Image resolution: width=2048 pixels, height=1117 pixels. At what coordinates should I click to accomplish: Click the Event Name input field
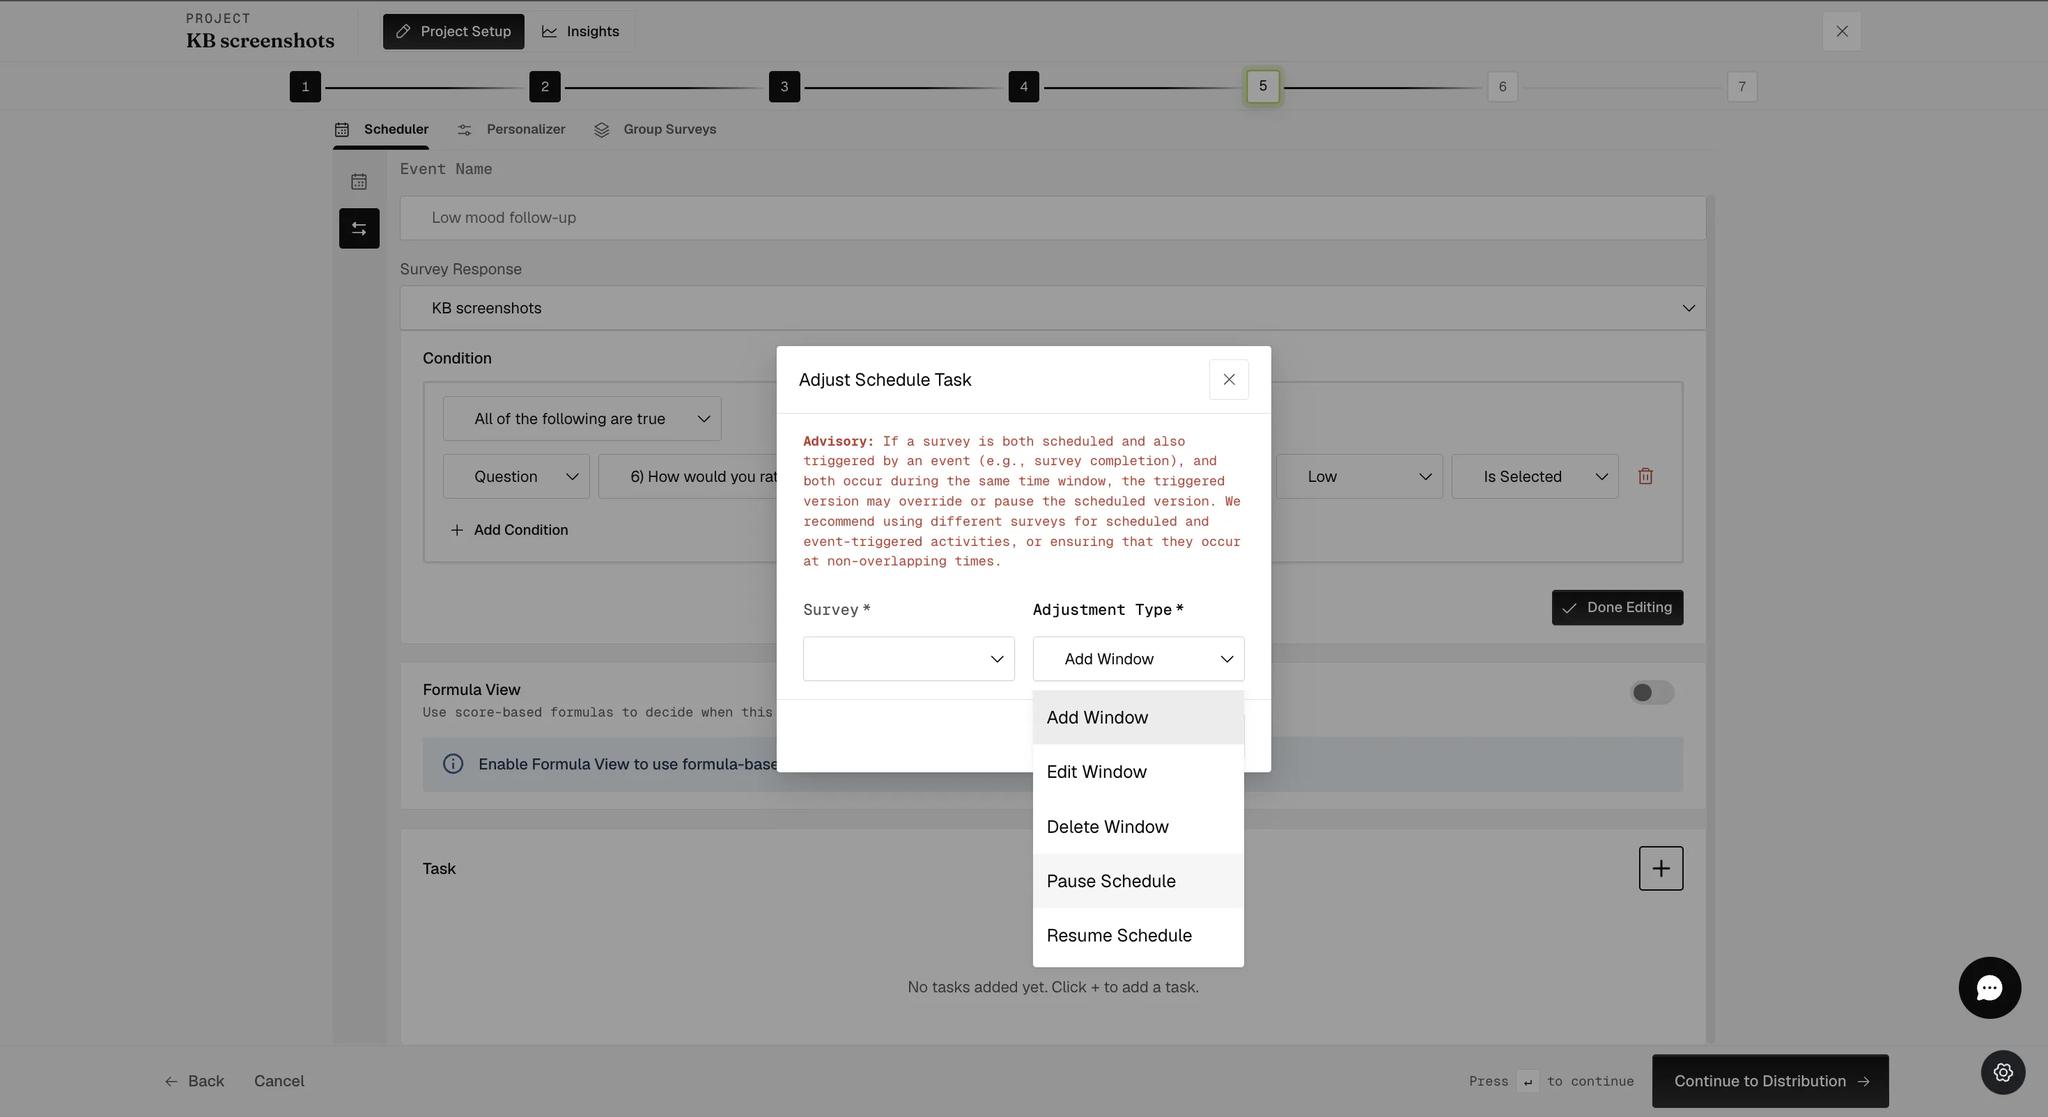point(1052,218)
